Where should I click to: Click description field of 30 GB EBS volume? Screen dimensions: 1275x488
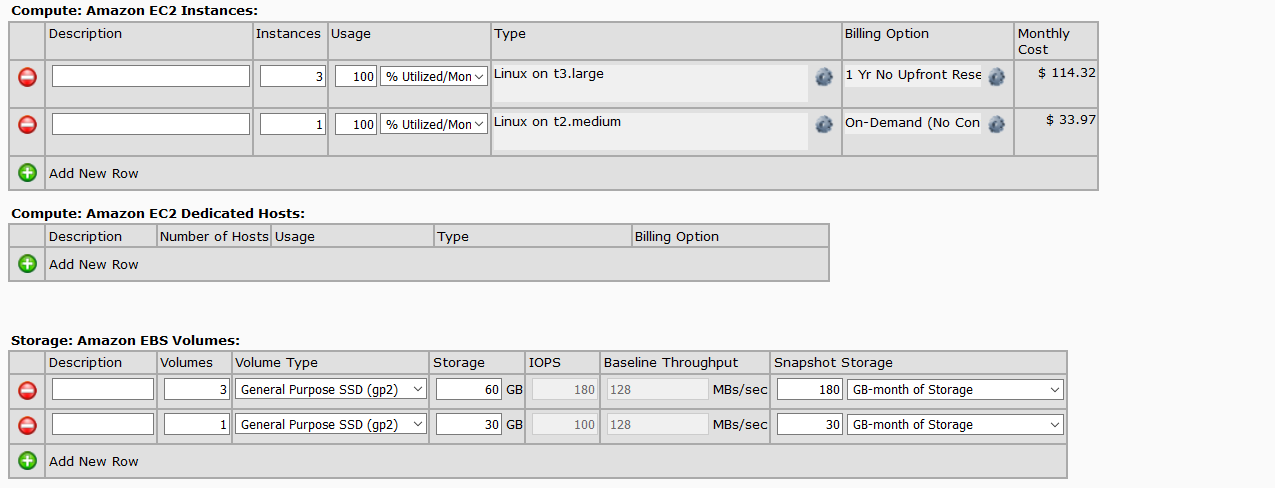[103, 424]
